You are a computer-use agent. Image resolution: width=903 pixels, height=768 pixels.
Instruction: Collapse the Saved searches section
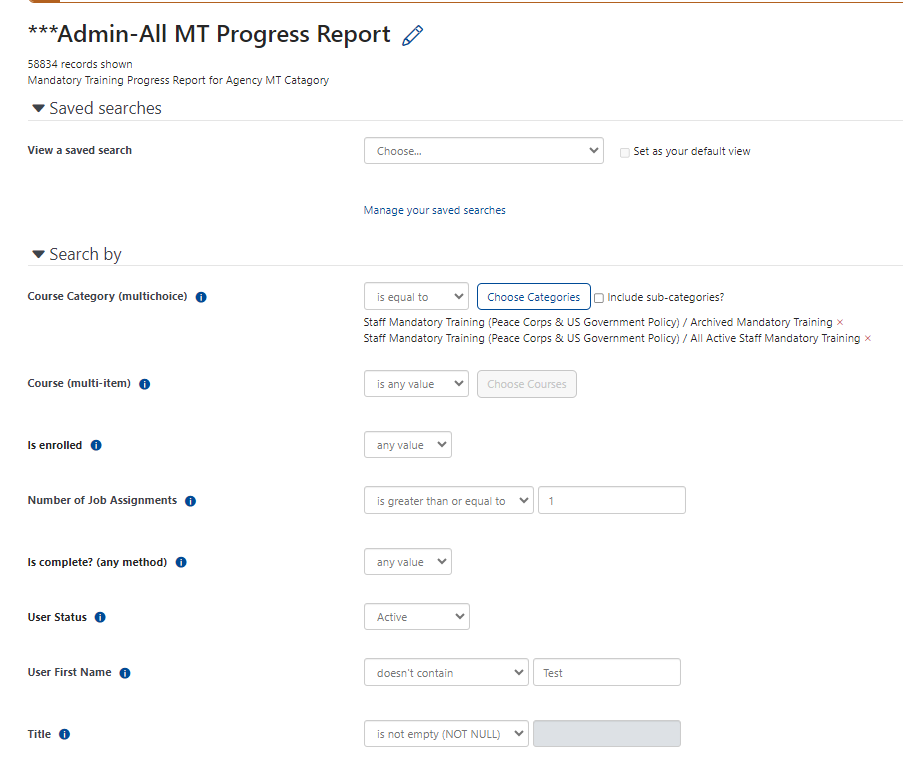[x=39, y=108]
